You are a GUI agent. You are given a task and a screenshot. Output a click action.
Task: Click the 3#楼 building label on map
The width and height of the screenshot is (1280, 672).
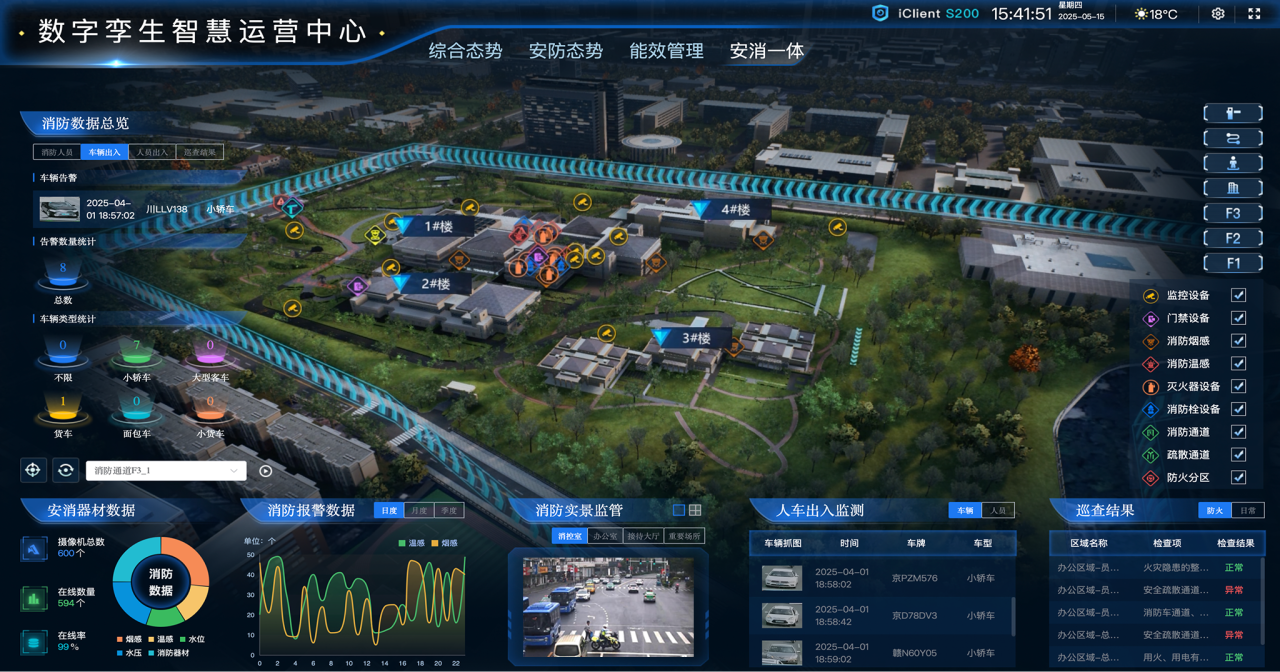pyautogui.click(x=696, y=338)
